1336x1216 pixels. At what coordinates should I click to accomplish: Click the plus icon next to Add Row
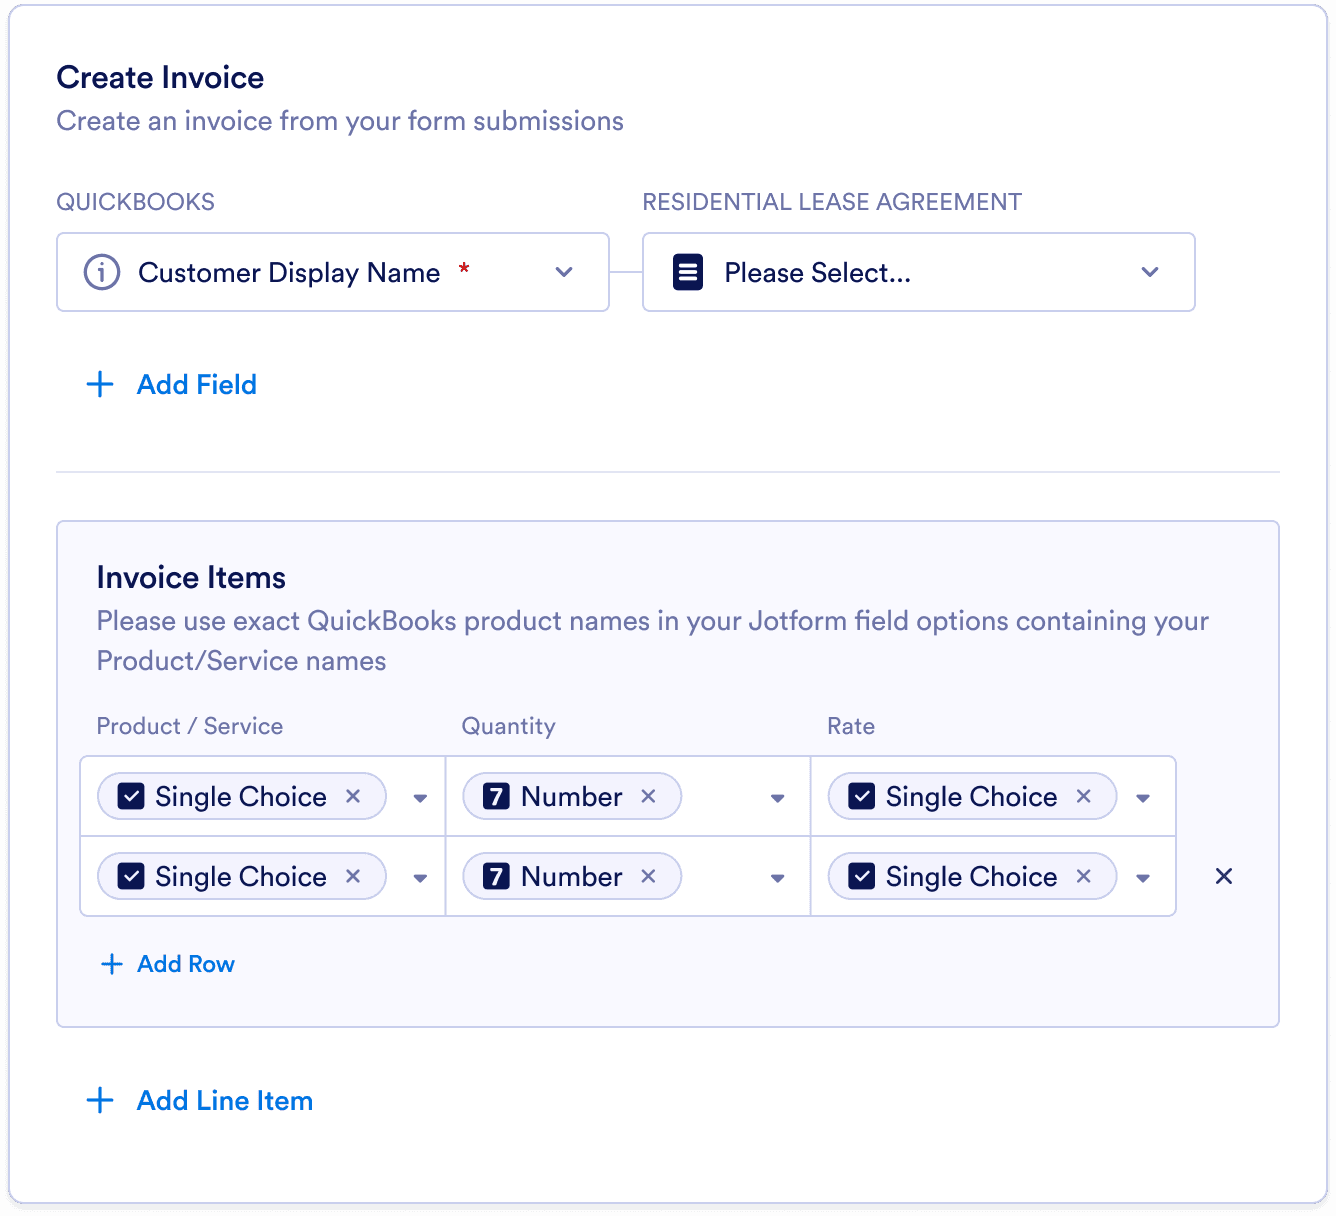[x=111, y=963]
